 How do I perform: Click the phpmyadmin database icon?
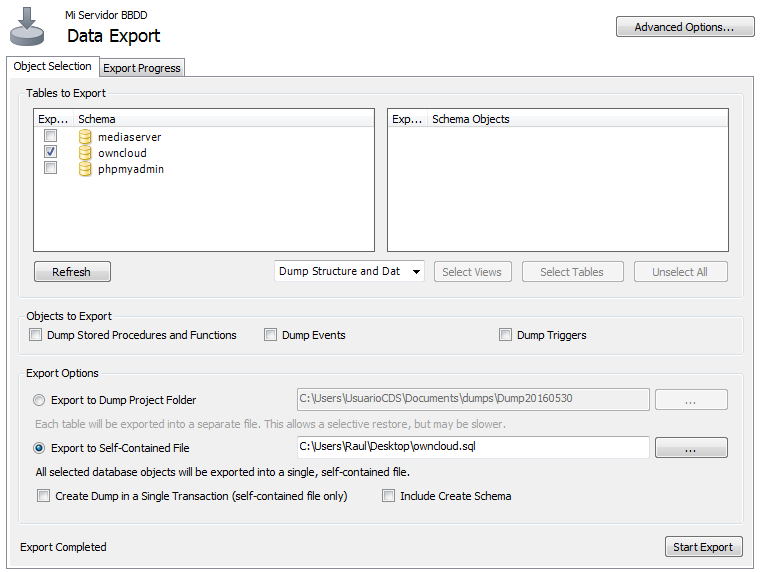pyautogui.click(x=85, y=169)
